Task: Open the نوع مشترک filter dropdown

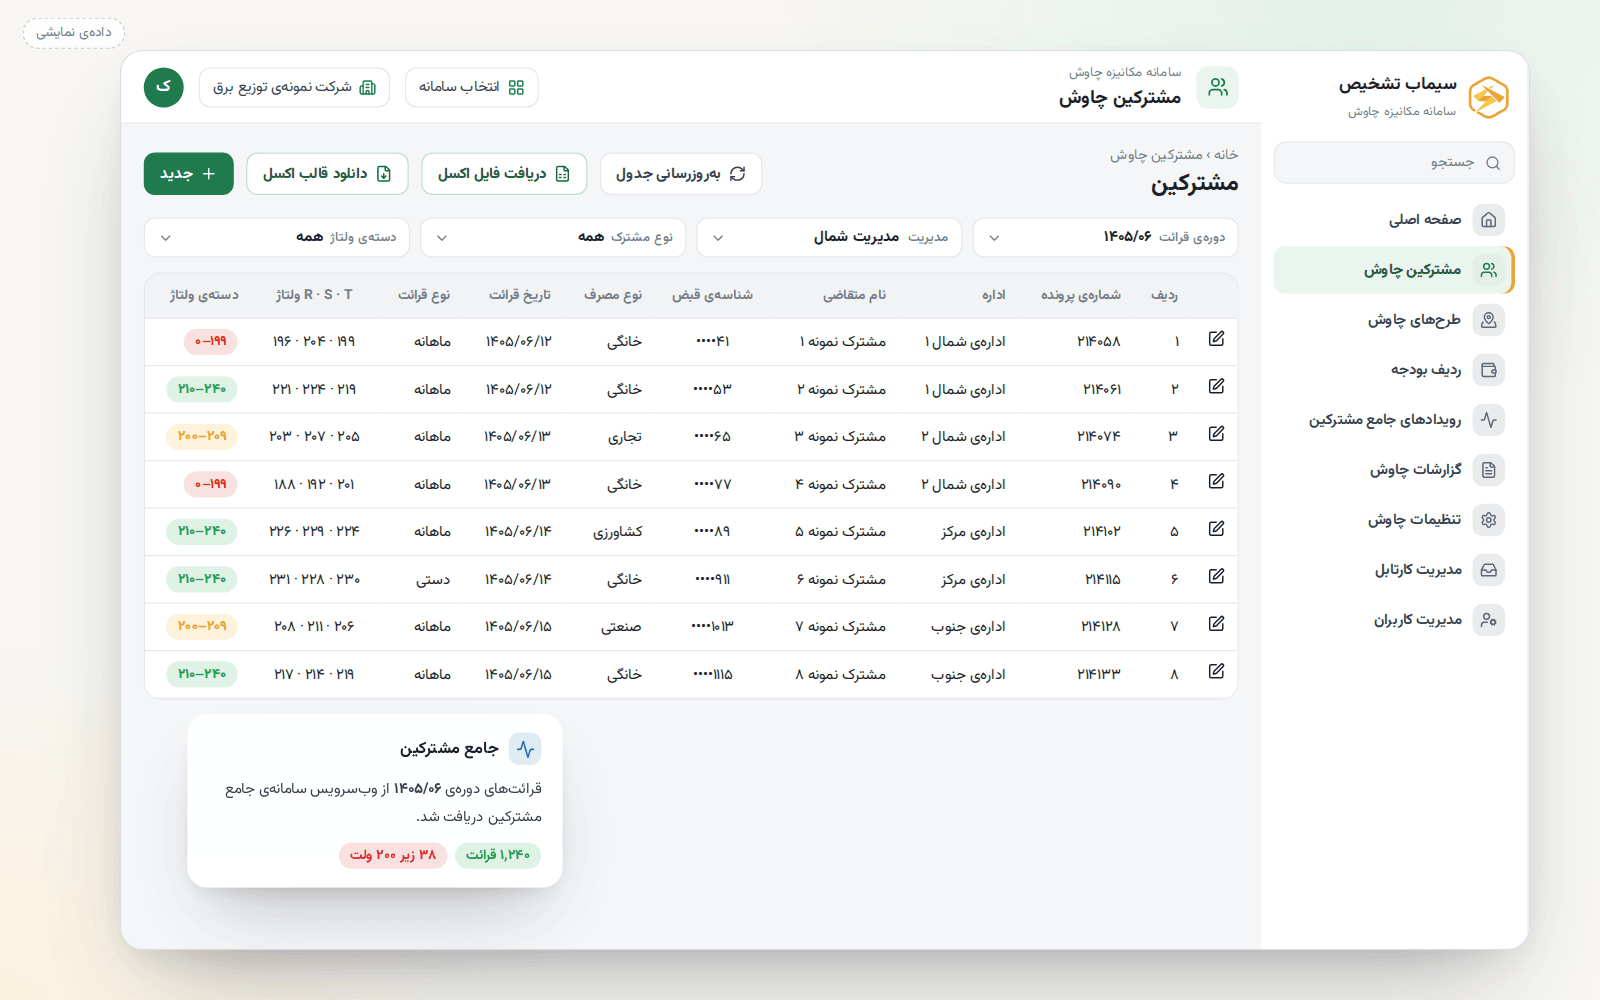Action: coord(553,237)
